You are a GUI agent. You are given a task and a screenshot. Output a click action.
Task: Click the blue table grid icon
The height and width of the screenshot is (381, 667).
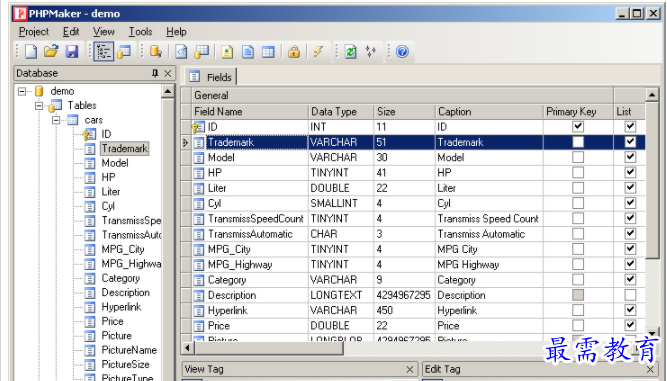point(268,51)
